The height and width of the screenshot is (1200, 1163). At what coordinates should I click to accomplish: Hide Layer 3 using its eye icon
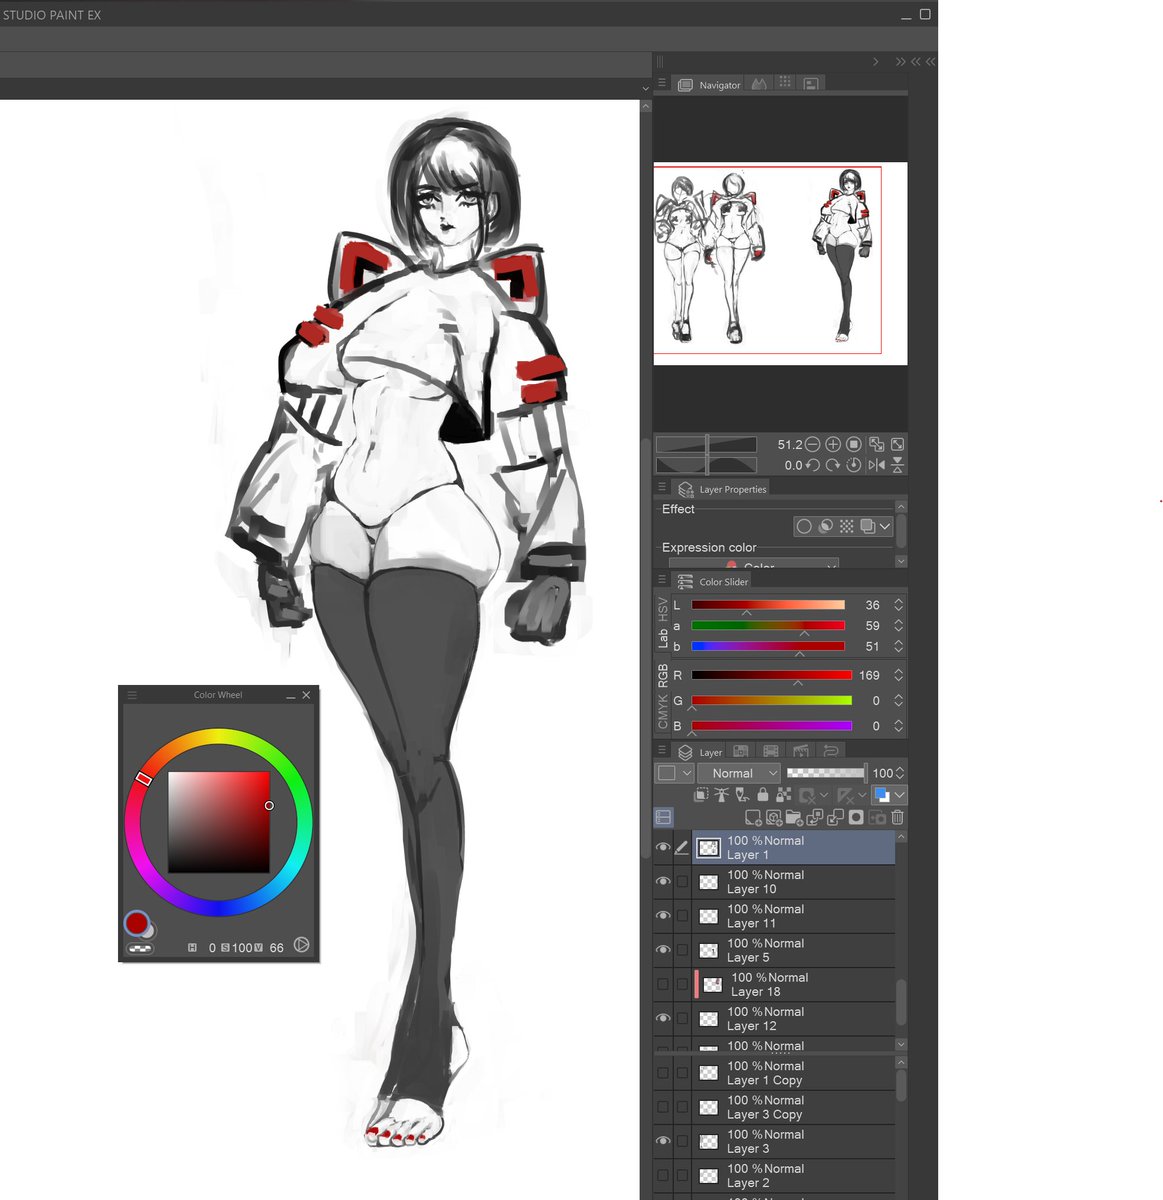tap(662, 1141)
